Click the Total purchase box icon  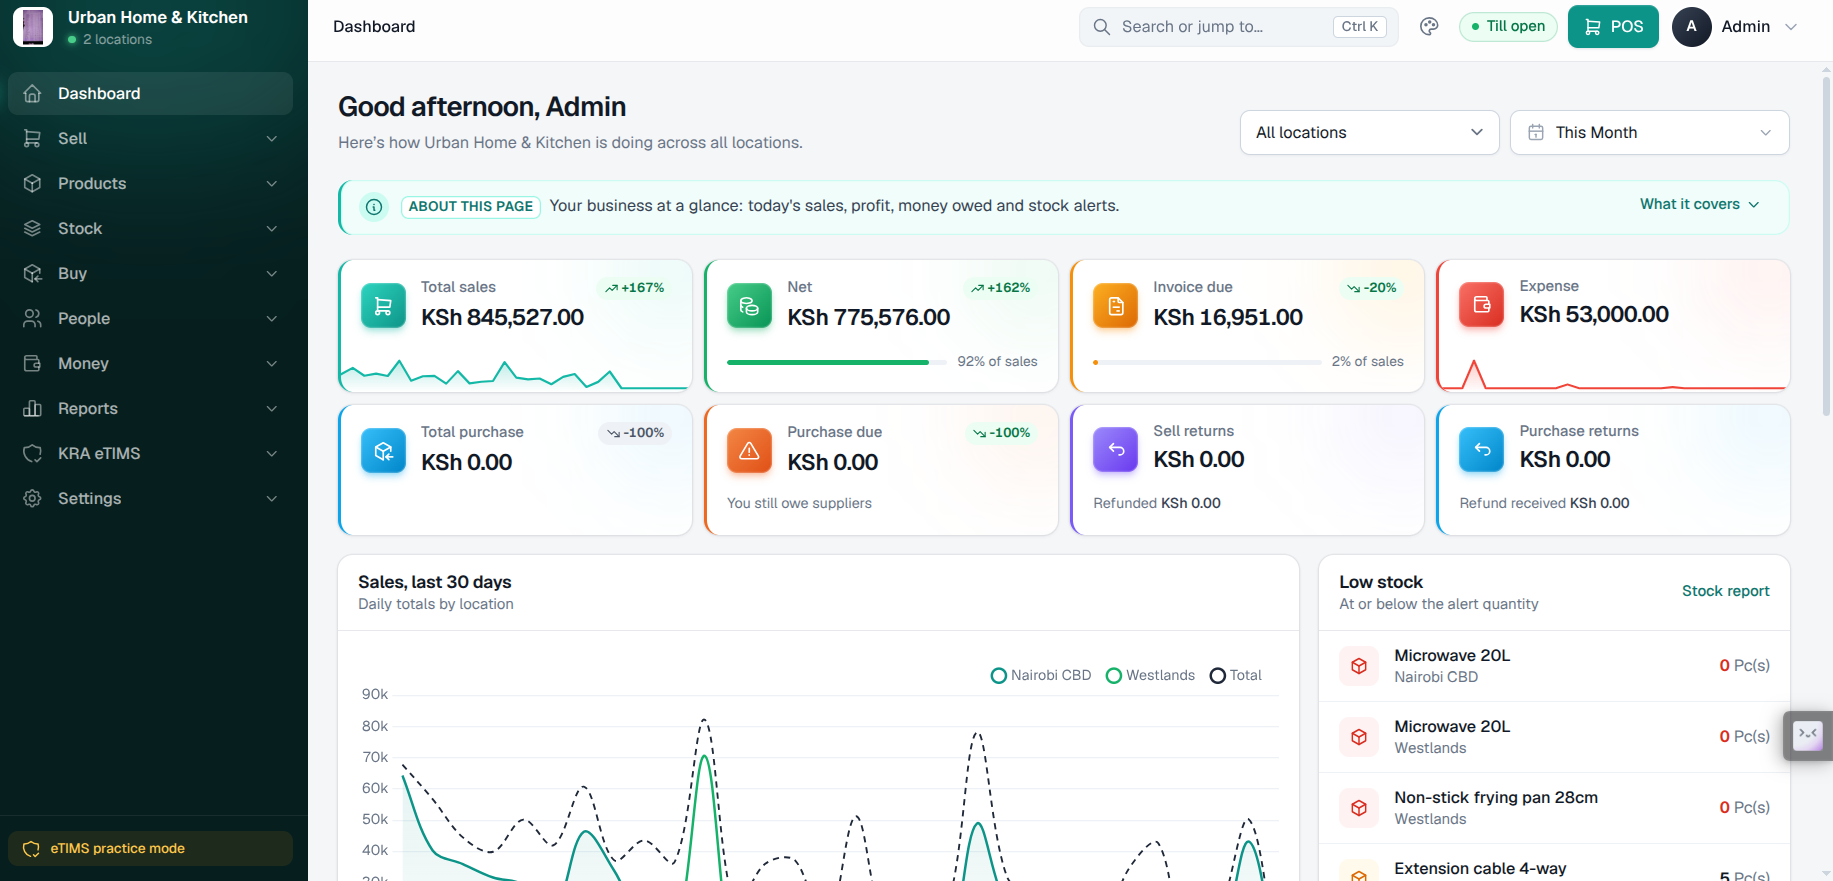(383, 452)
